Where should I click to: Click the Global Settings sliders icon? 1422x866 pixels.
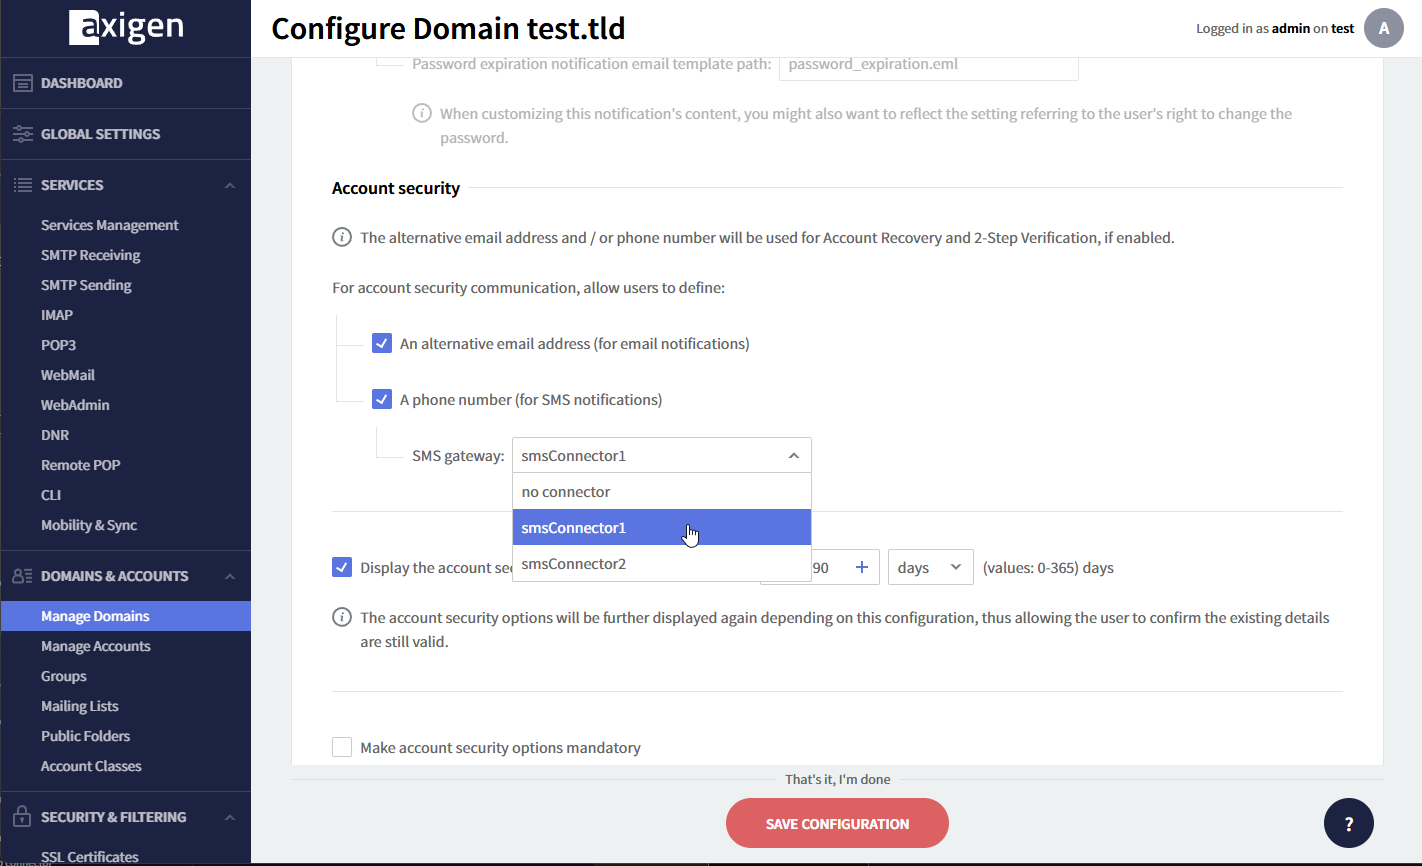pos(22,134)
